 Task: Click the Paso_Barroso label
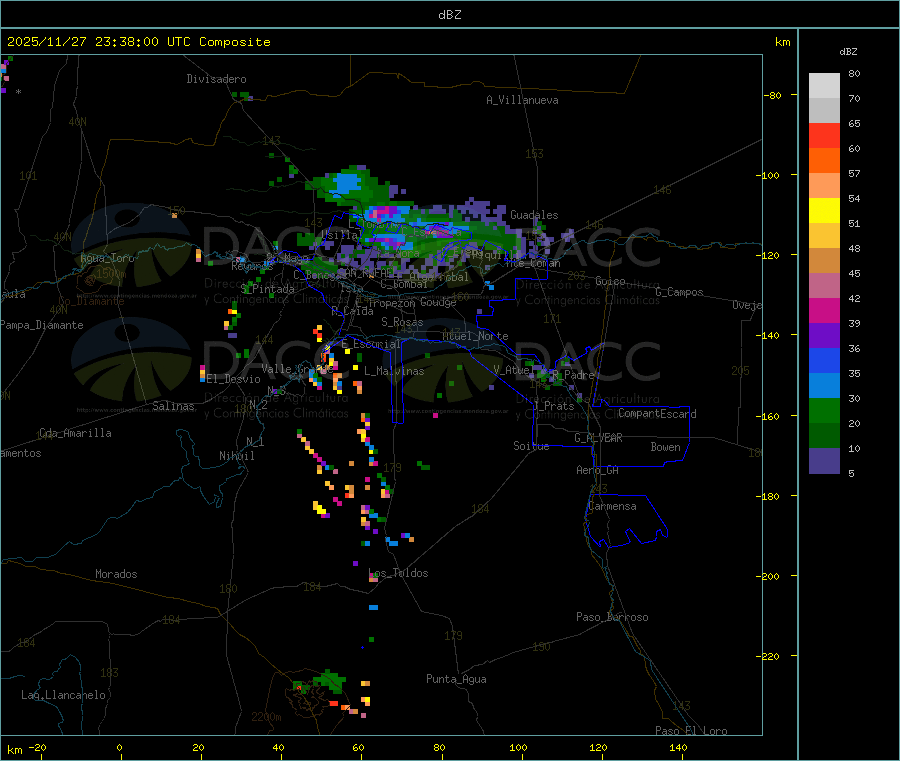612,617
